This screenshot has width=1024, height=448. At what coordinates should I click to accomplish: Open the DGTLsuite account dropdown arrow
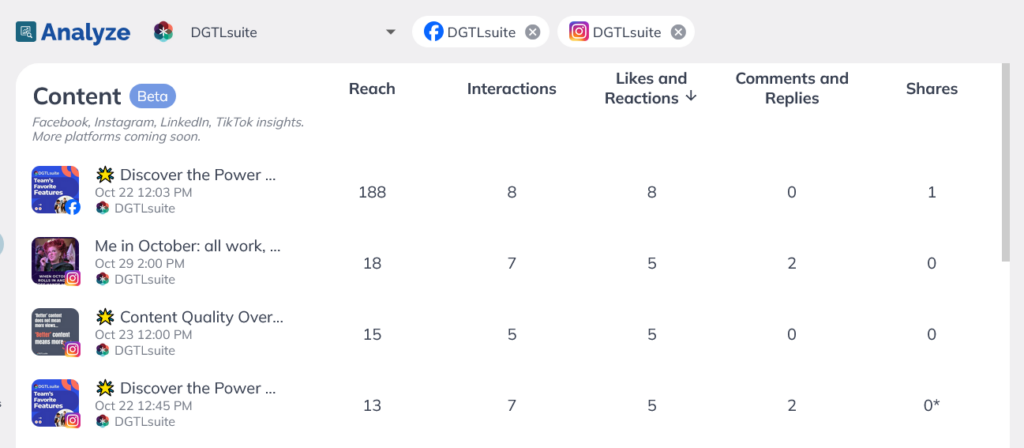click(391, 32)
